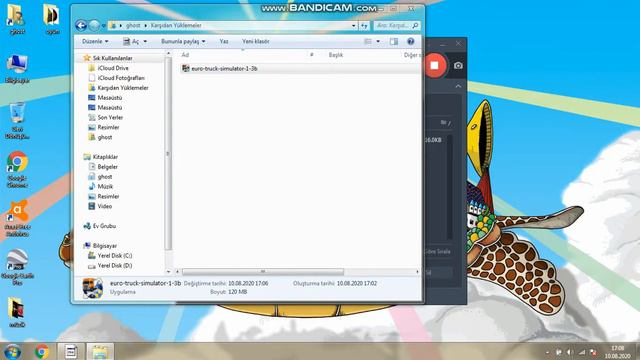Viewport: 640px width, 360px height.
Task: Click the Forward navigation arrow in Explorer
Action: (94, 26)
